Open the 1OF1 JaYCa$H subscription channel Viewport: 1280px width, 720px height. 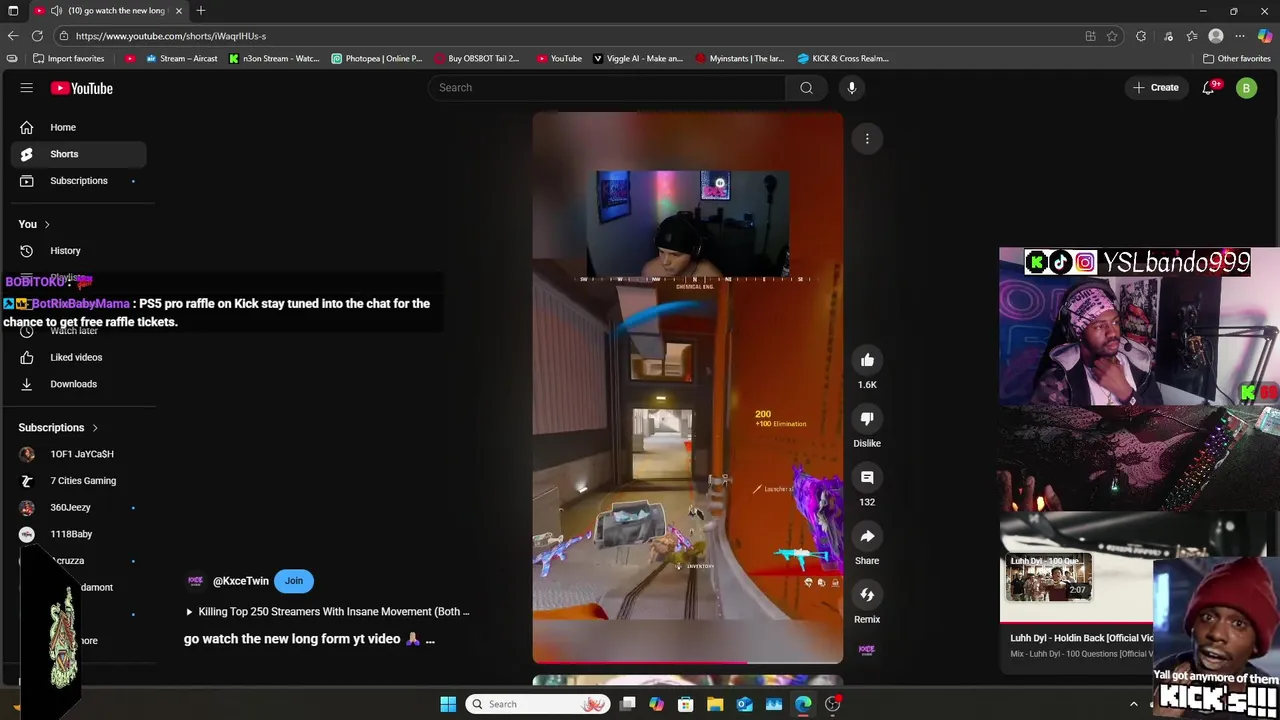click(x=79, y=454)
